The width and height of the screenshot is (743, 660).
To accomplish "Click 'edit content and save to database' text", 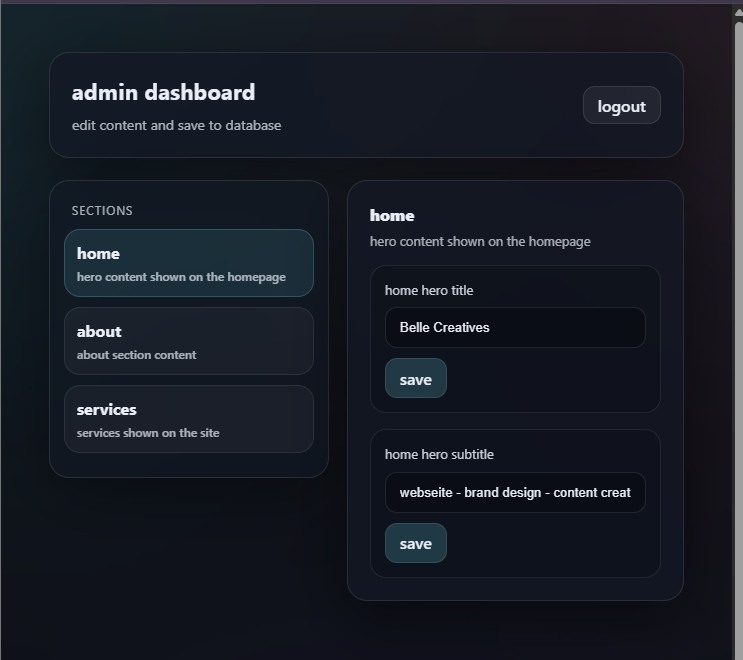I will coord(176,126).
